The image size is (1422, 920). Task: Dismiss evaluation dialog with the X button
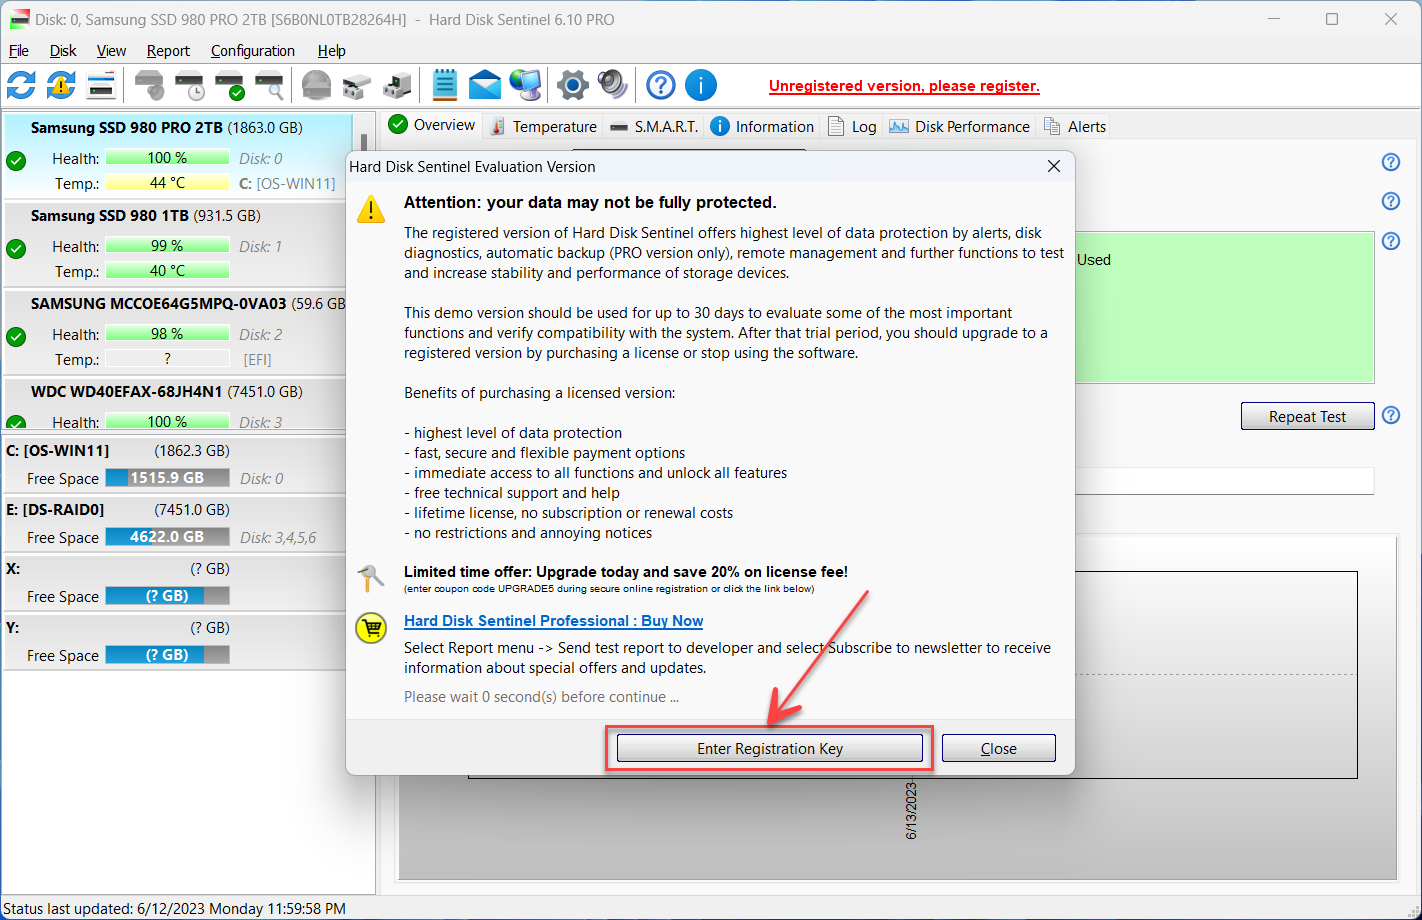pyautogui.click(x=1054, y=167)
